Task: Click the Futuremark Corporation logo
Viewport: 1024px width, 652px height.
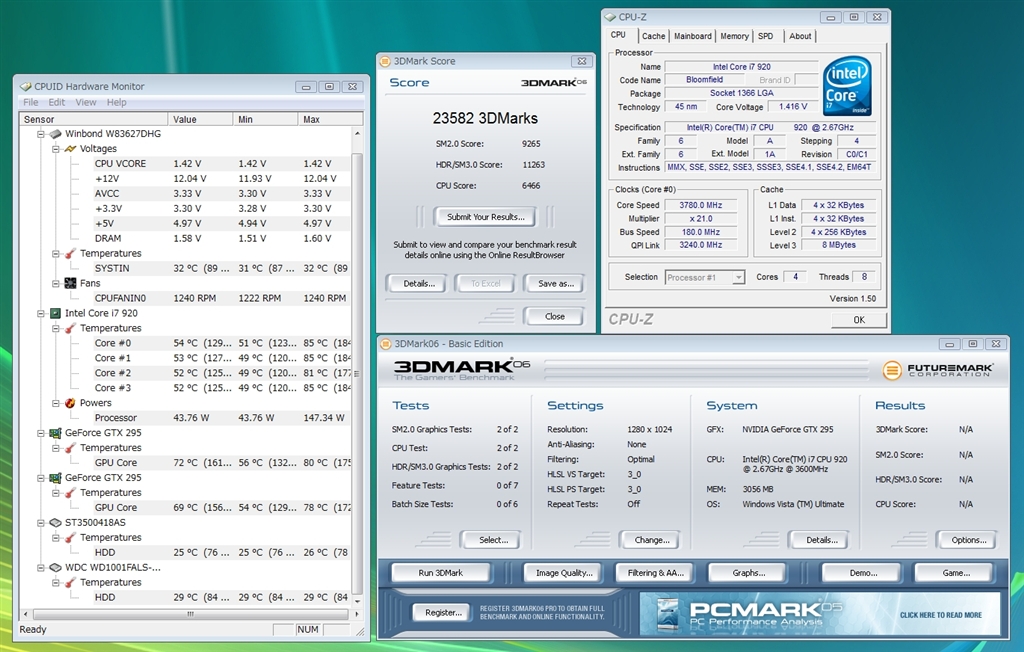Action: pyautogui.click(x=938, y=371)
